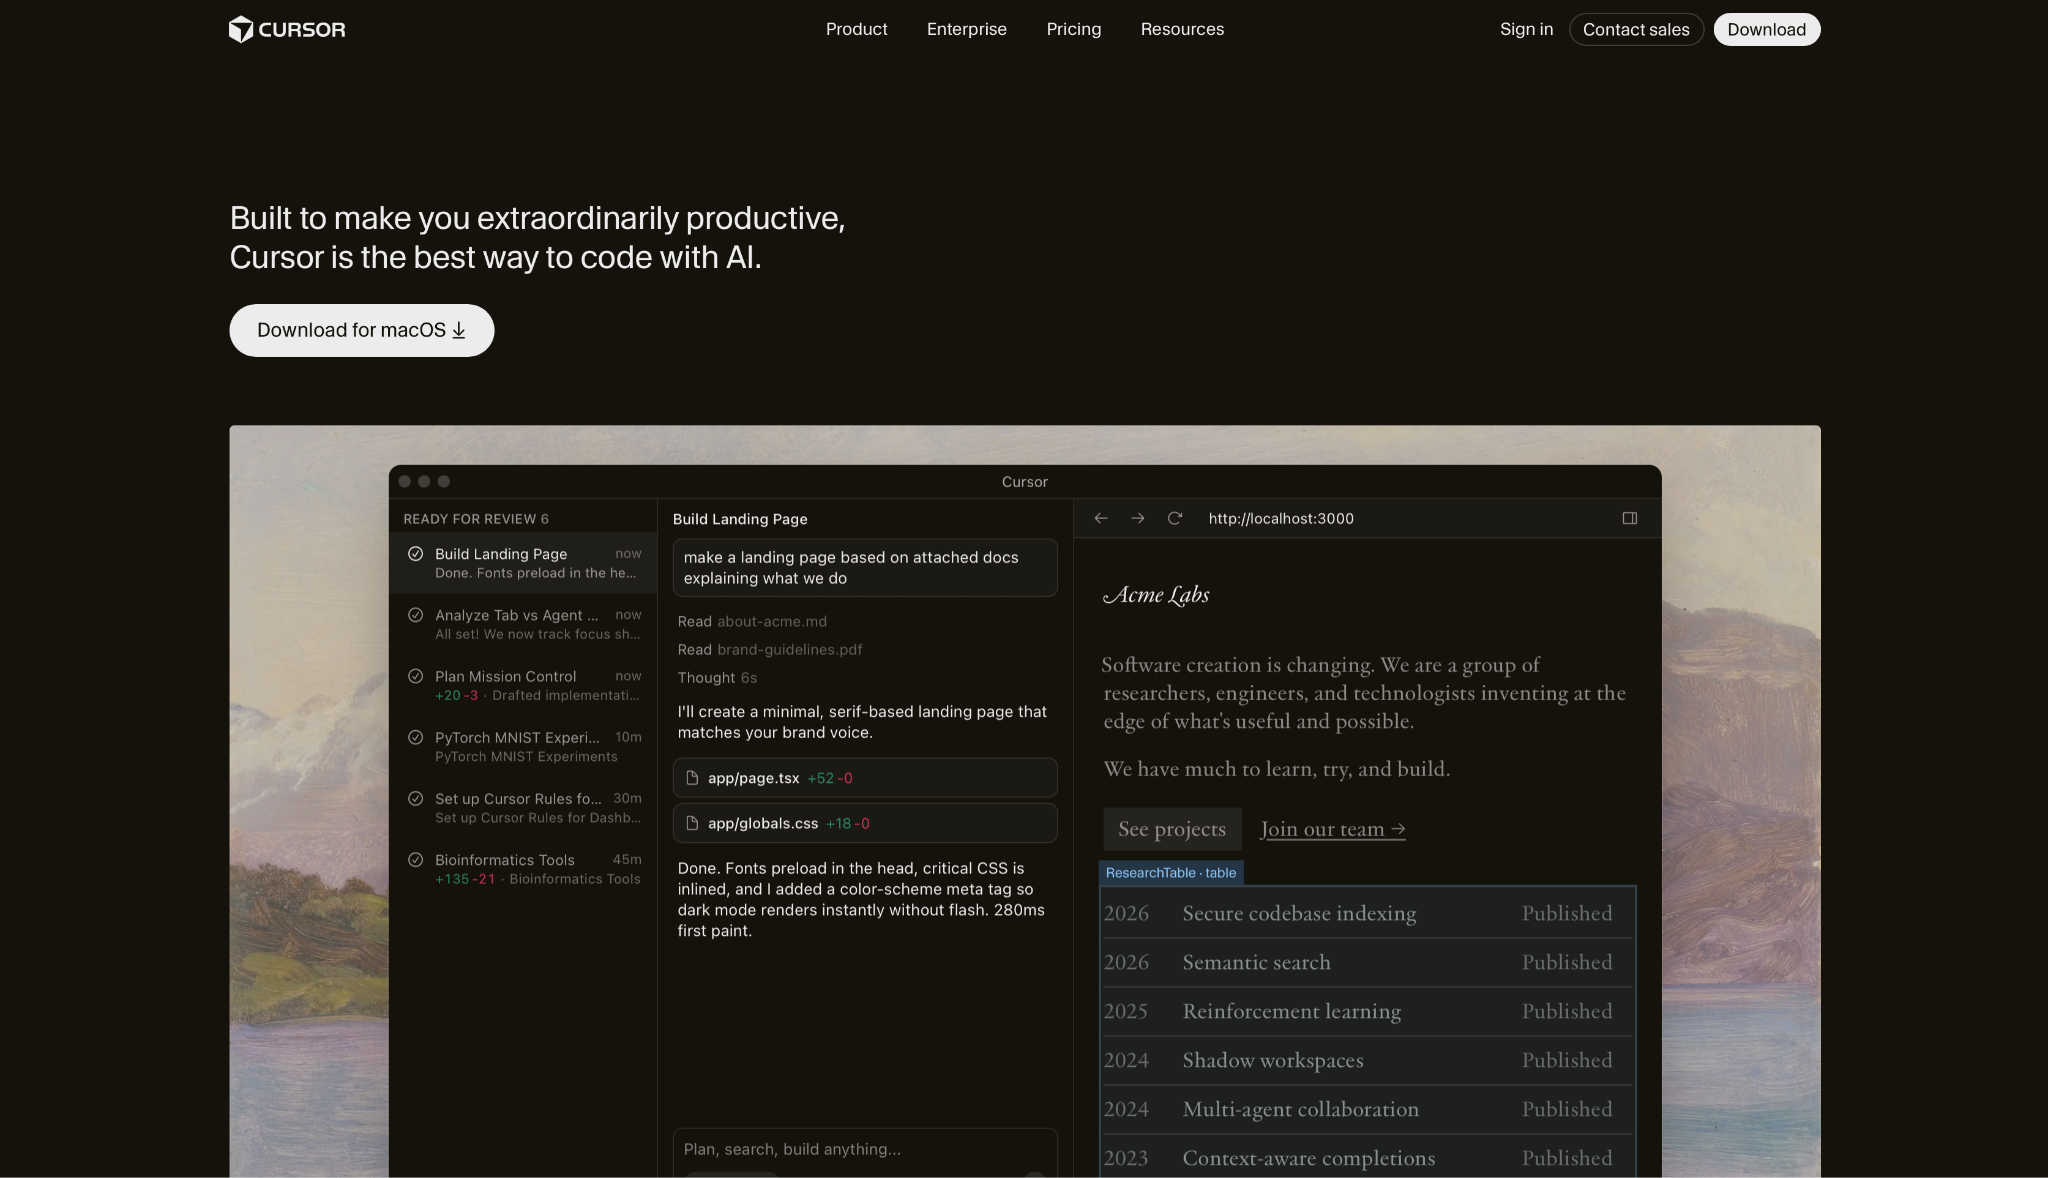
Task: Click Bioinformatics Tools checkmark status icon
Action: [x=415, y=860]
